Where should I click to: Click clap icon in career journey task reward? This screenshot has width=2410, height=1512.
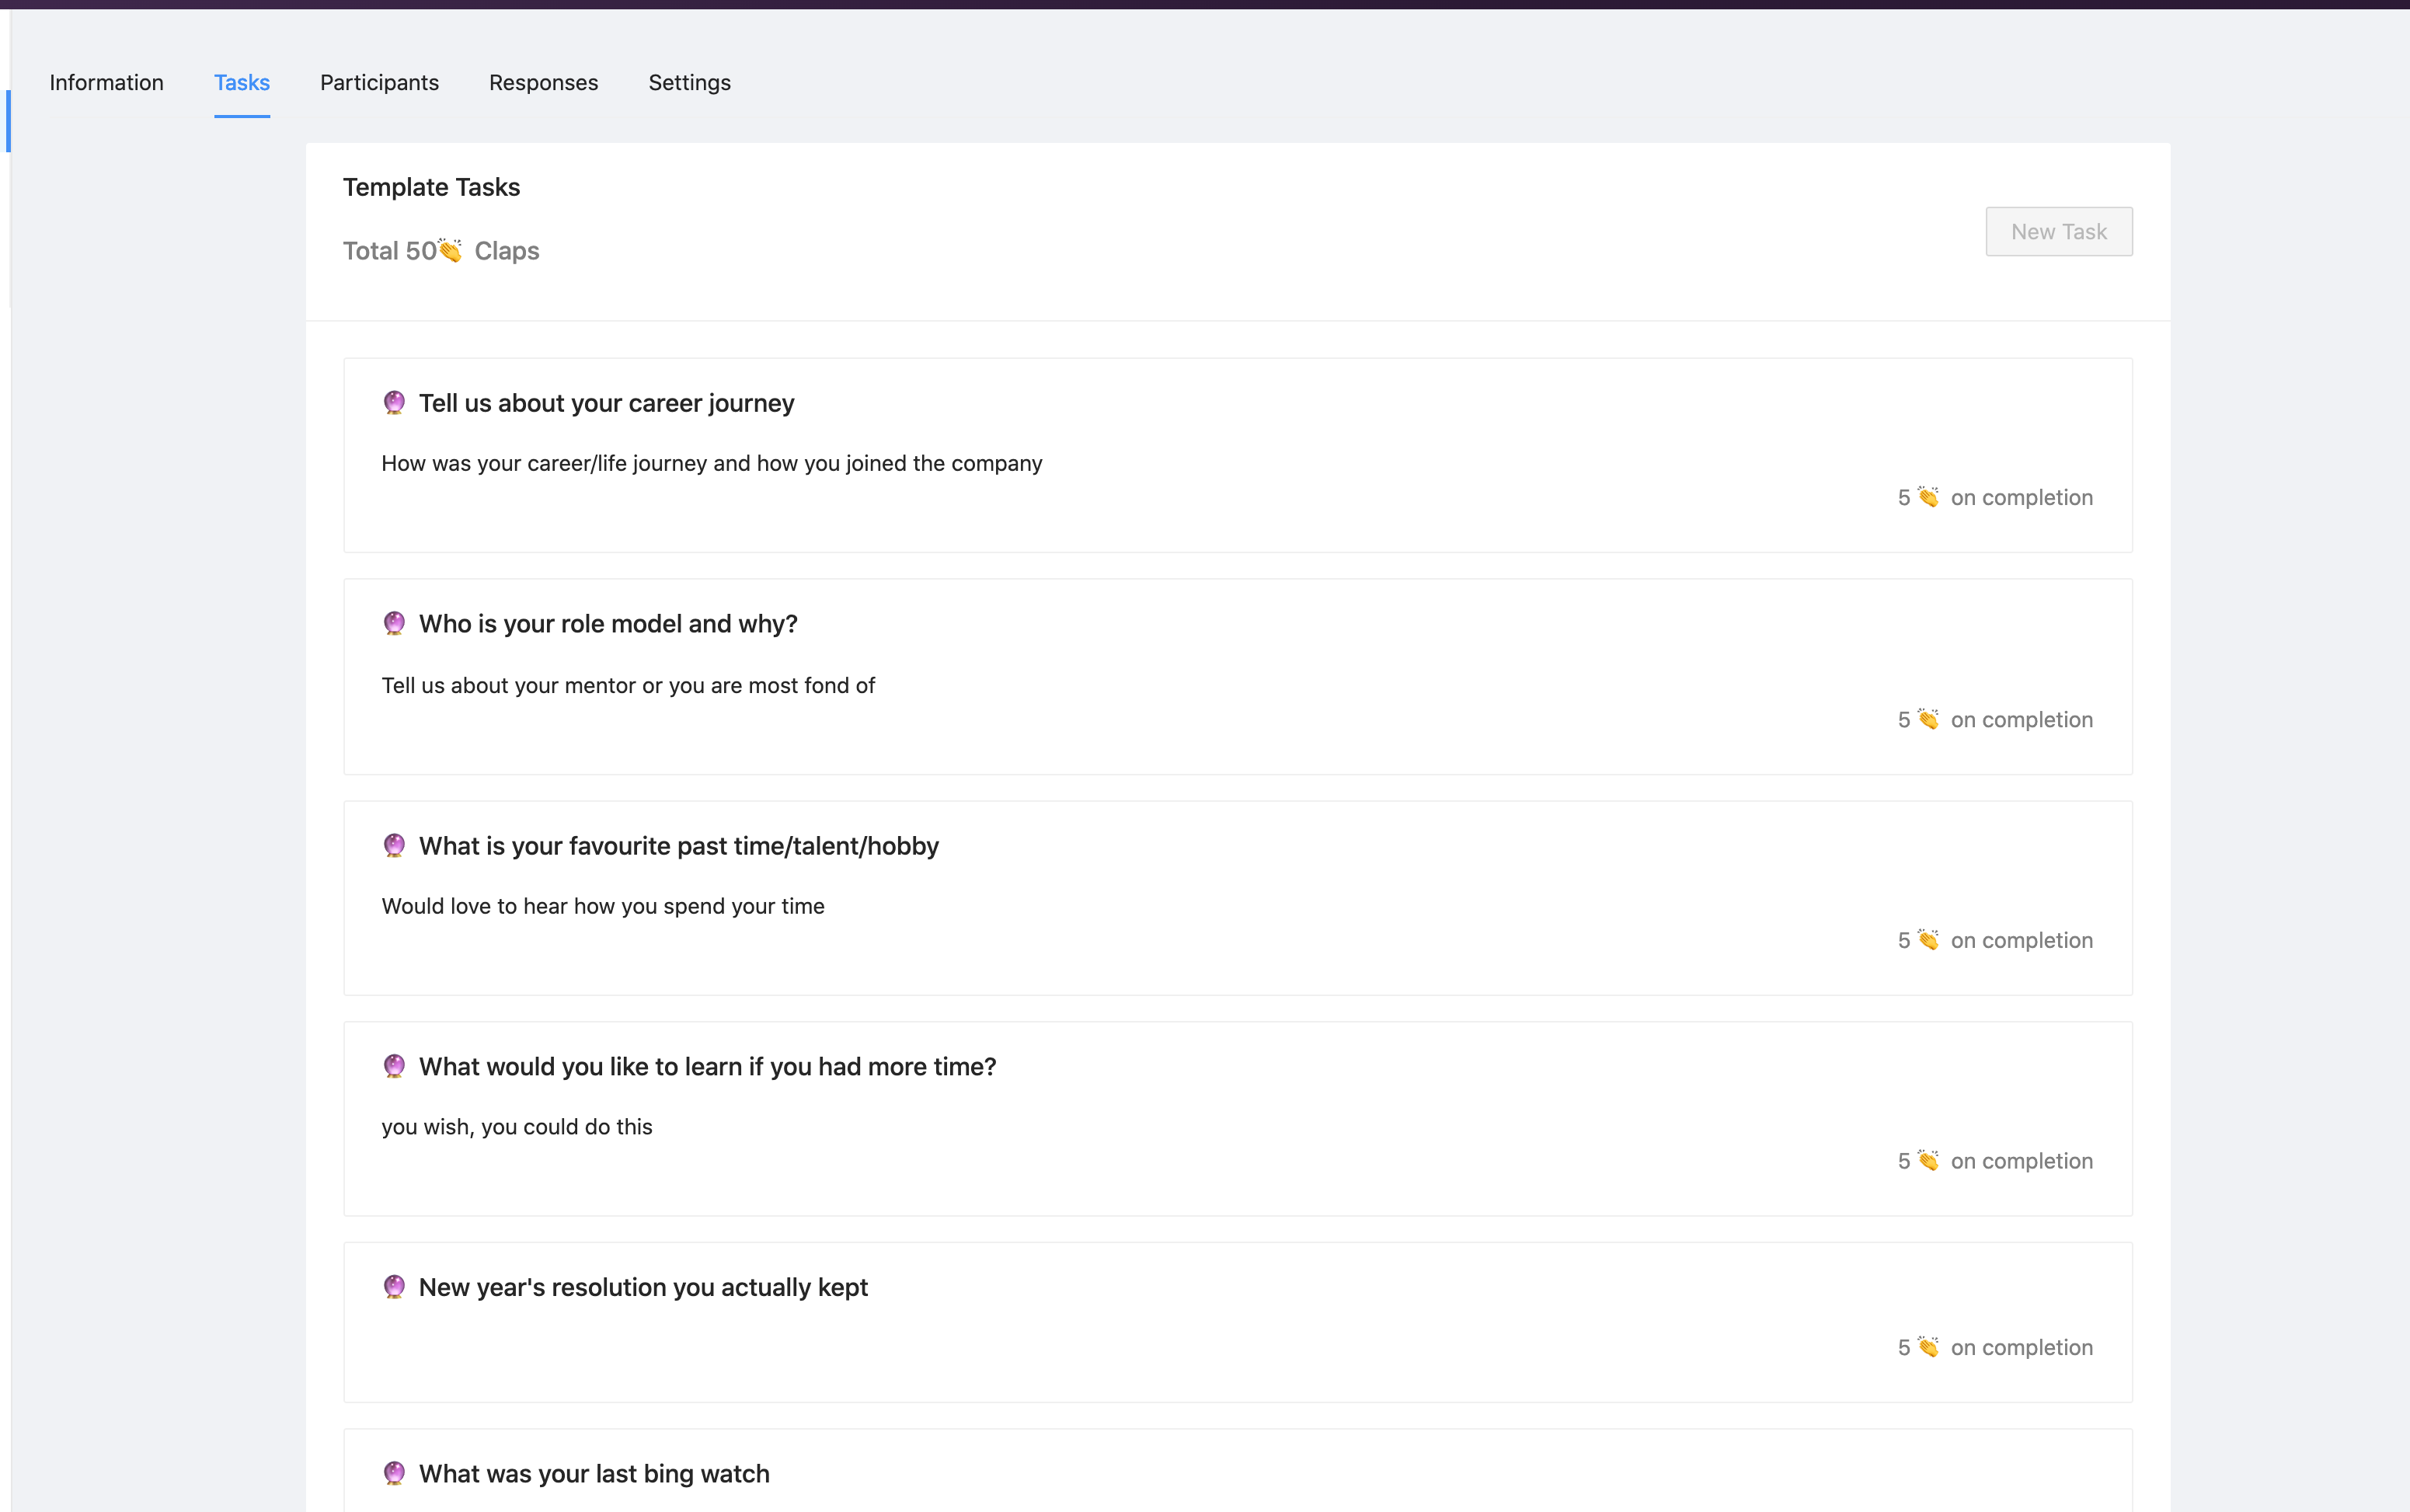click(1928, 497)
